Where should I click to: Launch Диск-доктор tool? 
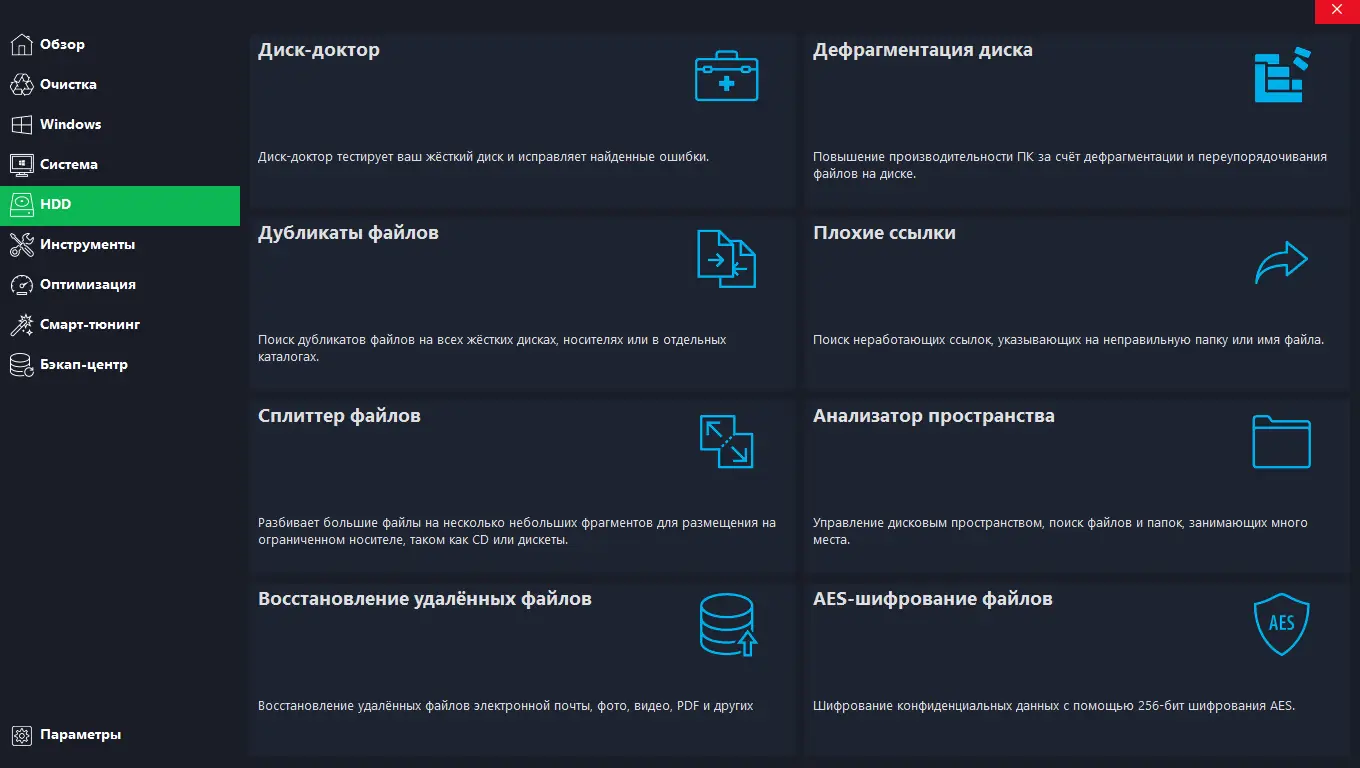pos(522,119)
